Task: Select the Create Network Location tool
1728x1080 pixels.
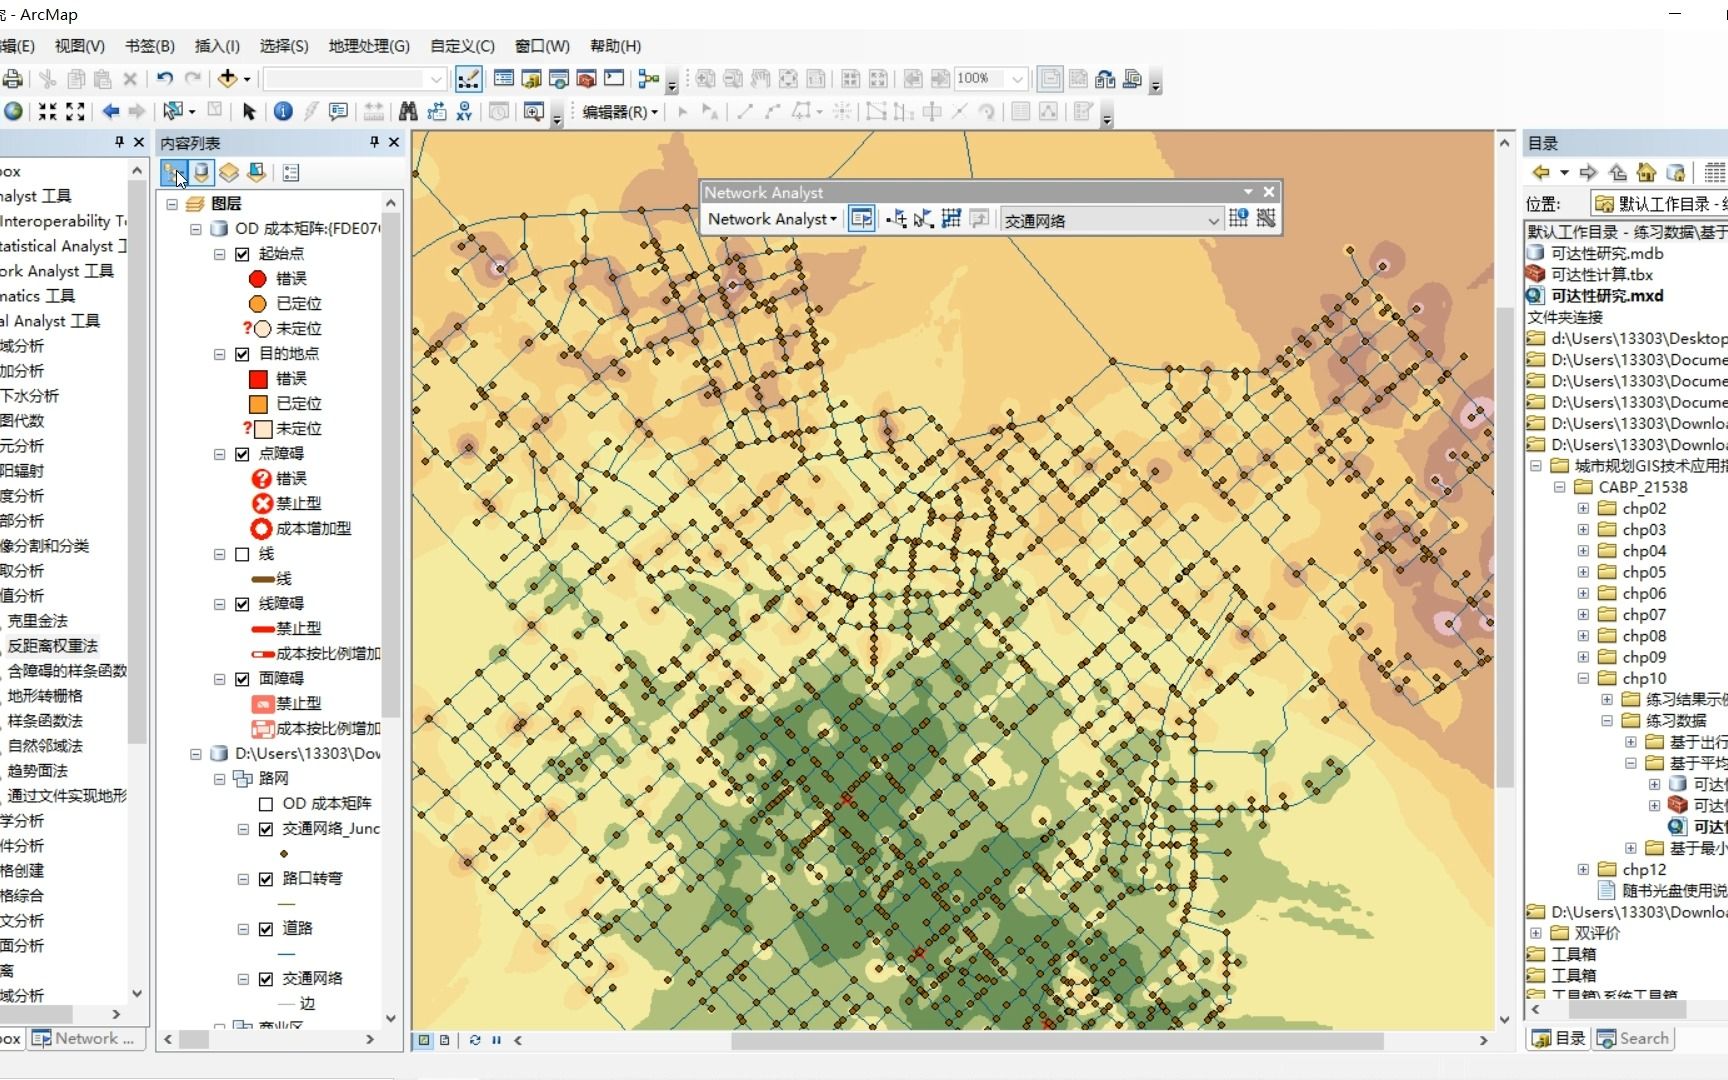Action: (x=897, y=218)
